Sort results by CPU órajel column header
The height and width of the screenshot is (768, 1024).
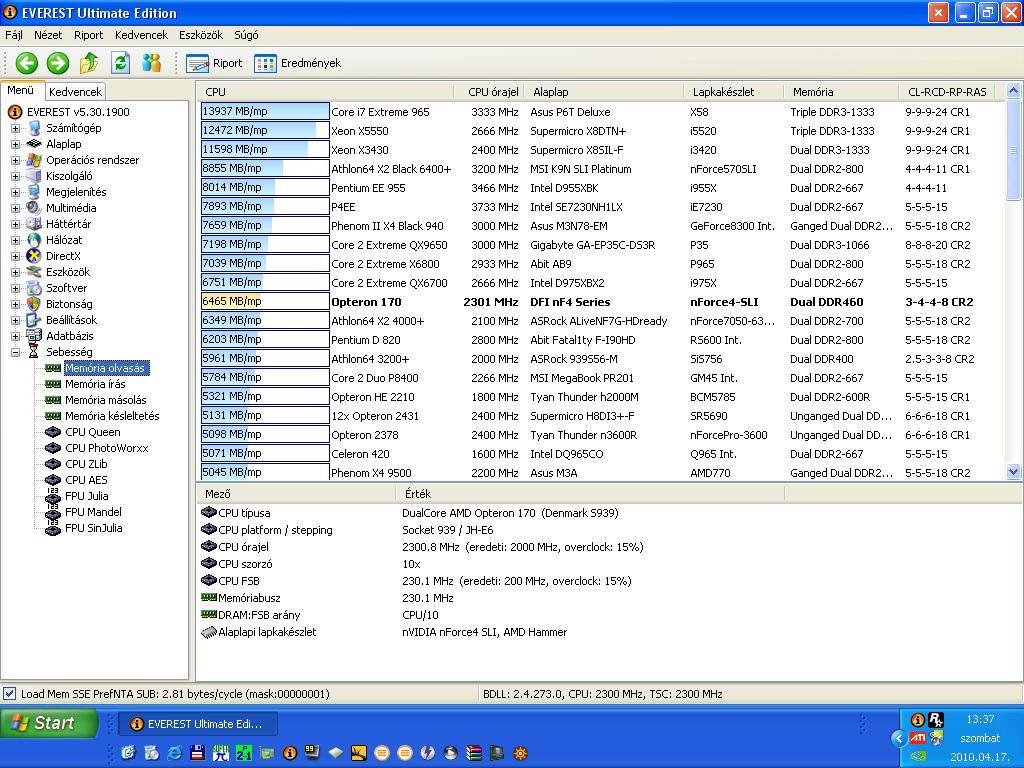tap(492, 92)
